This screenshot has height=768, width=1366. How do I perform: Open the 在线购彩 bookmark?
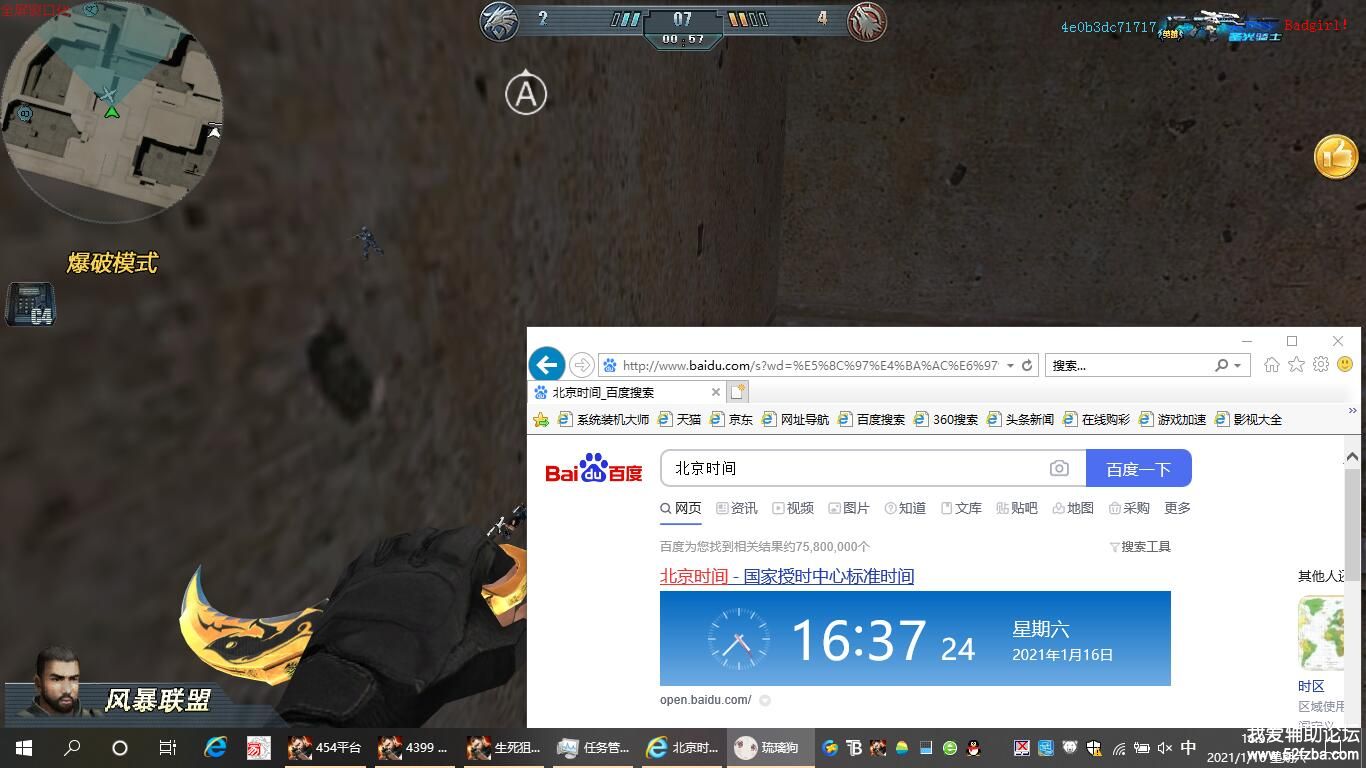[x=1097, y=420]
